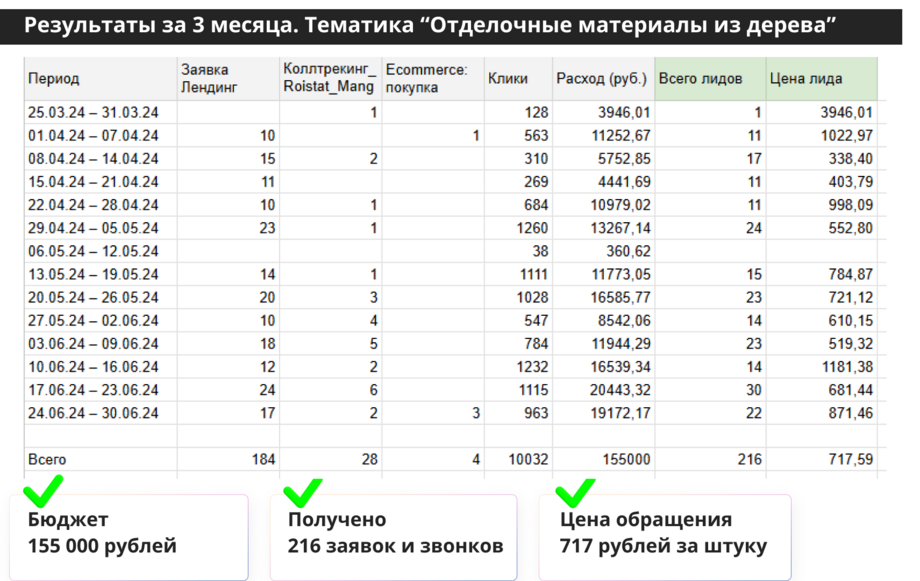
Task: Click total leads value 30
Action: tap(754, 390)
